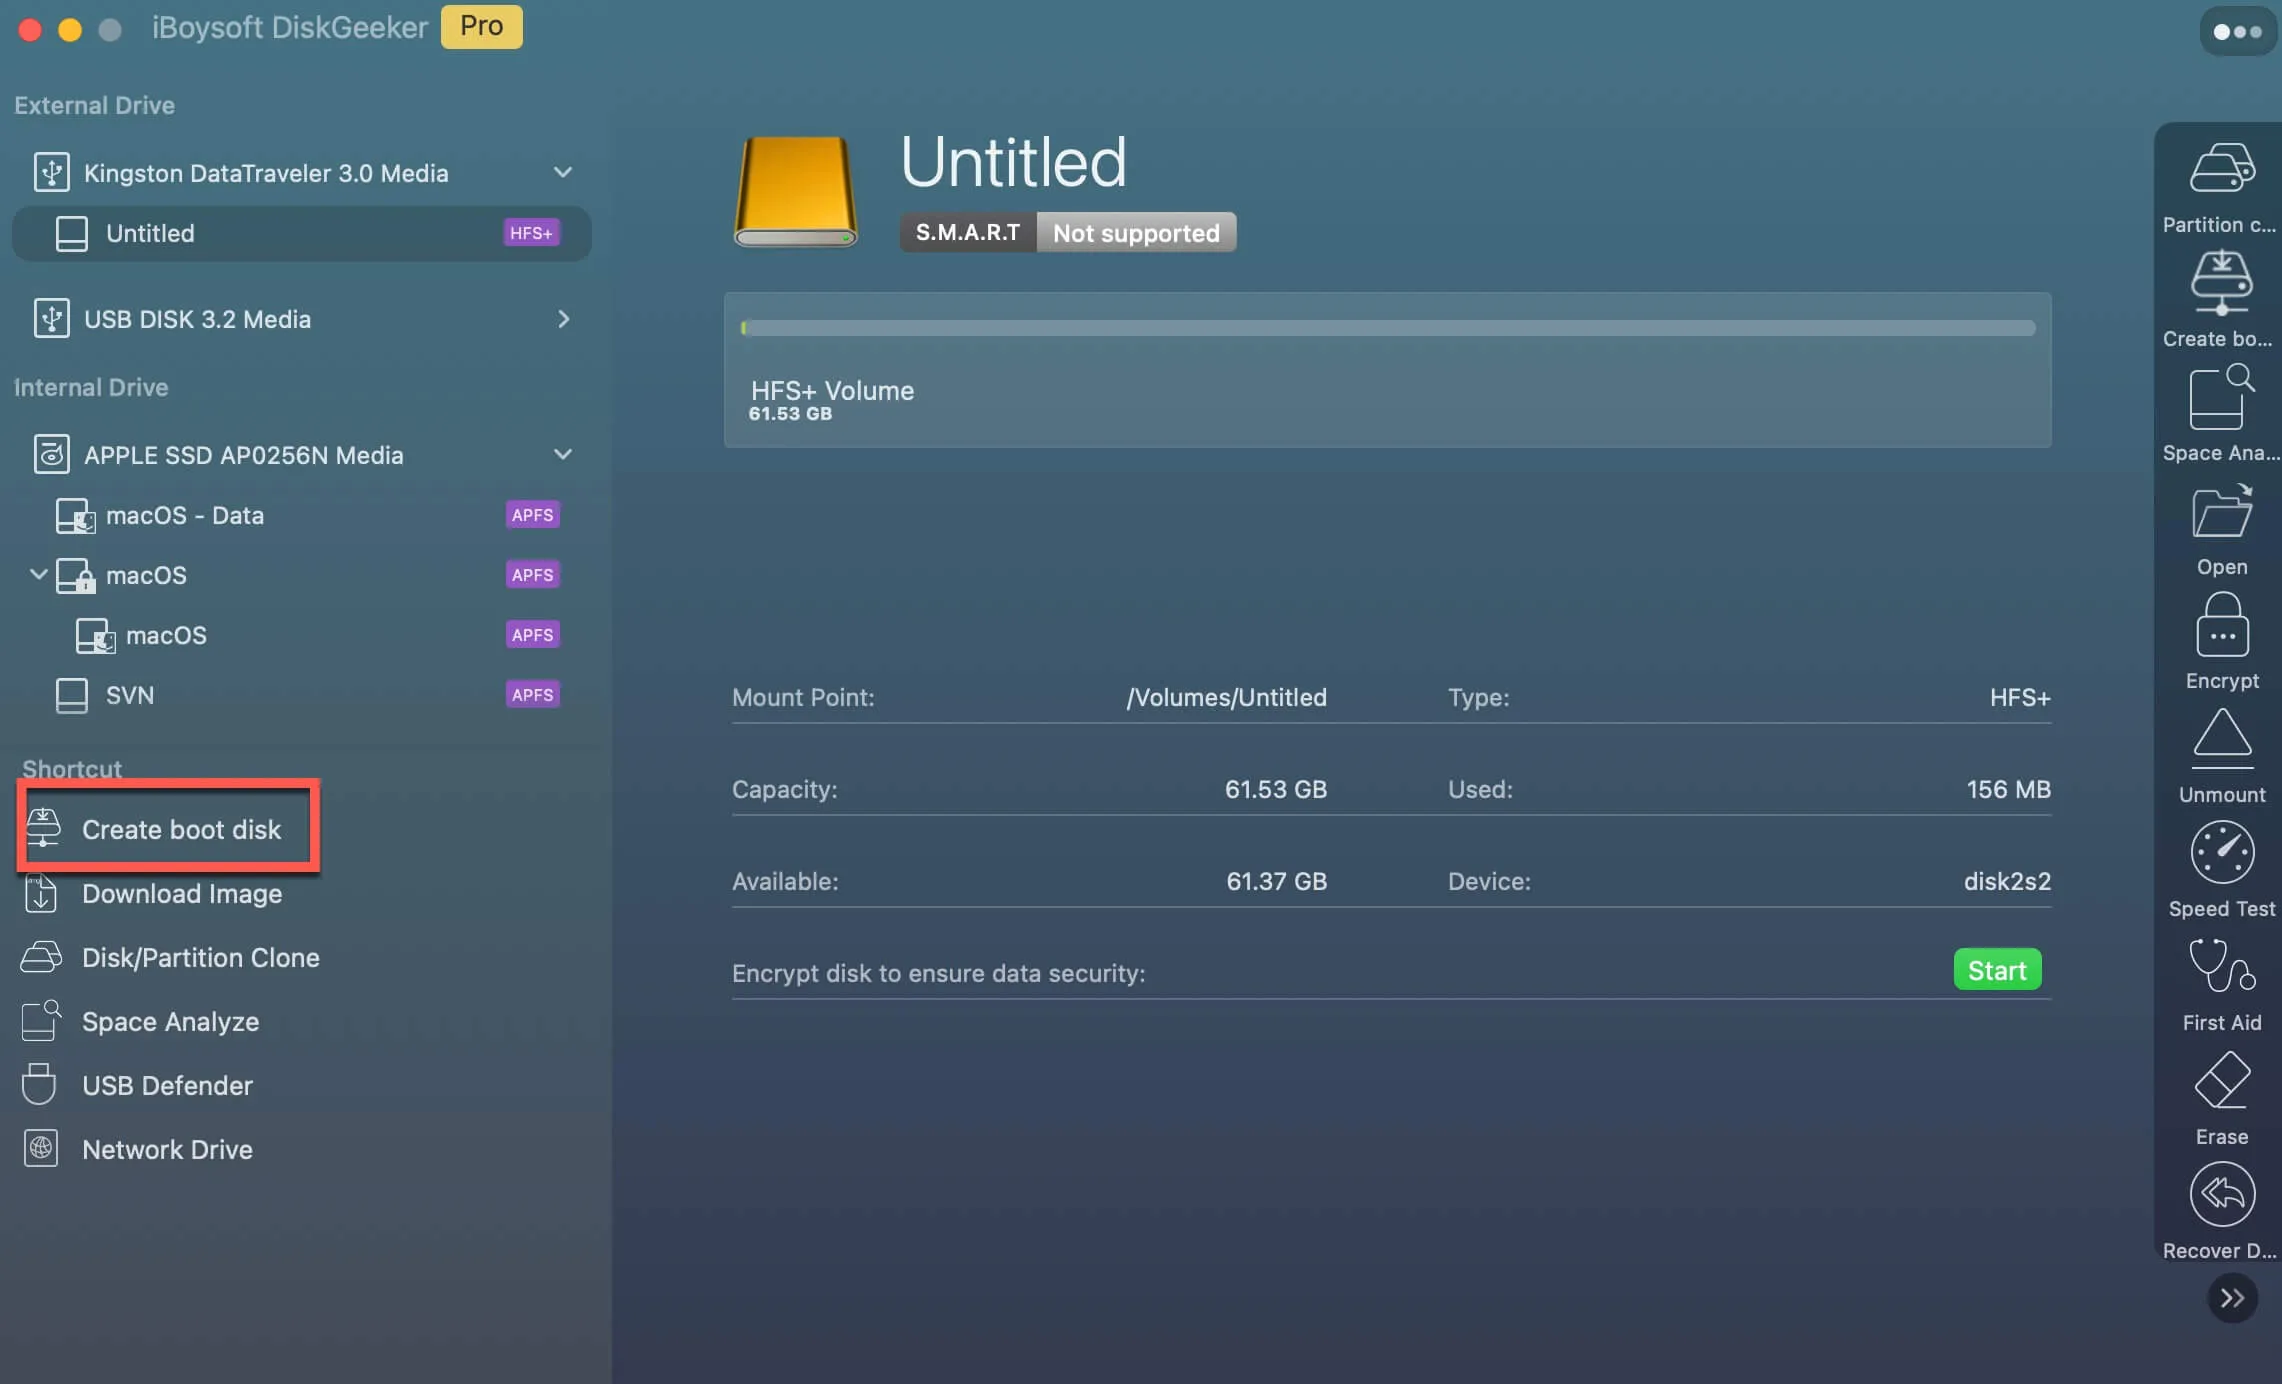
Task: Expand USB DISK 3.2 Media chevron
Action: pyautogui.click(x=563, y=319)
